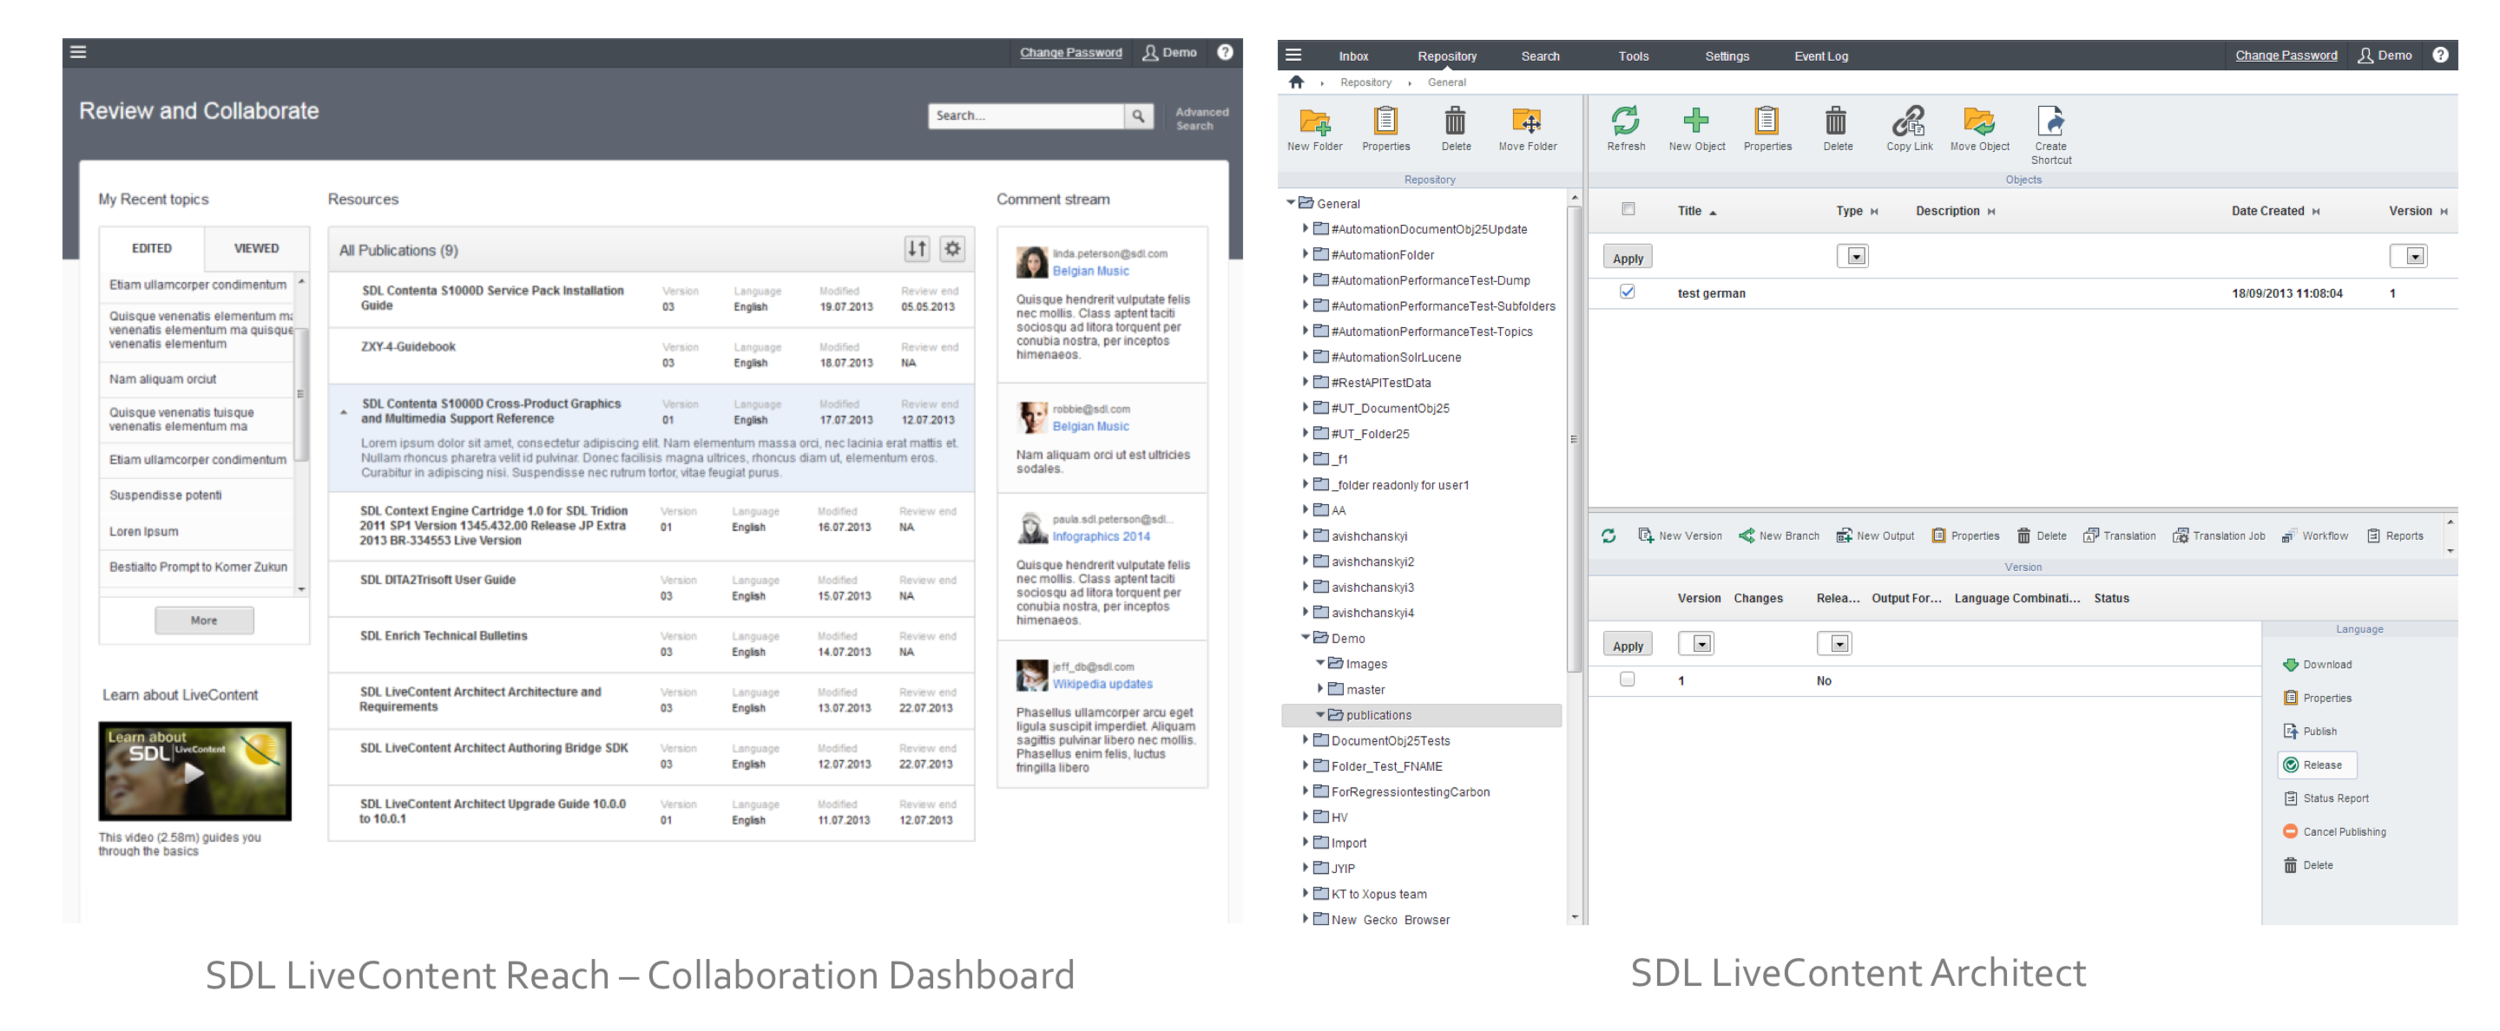
Task: Click Delete in Objects toolbar
Action: click(x=1837, y=129)
